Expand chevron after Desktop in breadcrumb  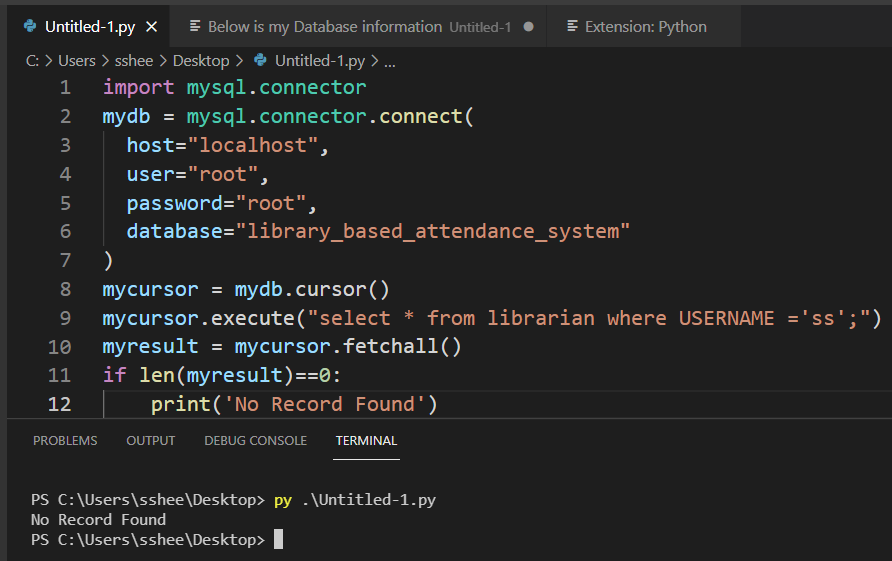click(x=239, y=61)
